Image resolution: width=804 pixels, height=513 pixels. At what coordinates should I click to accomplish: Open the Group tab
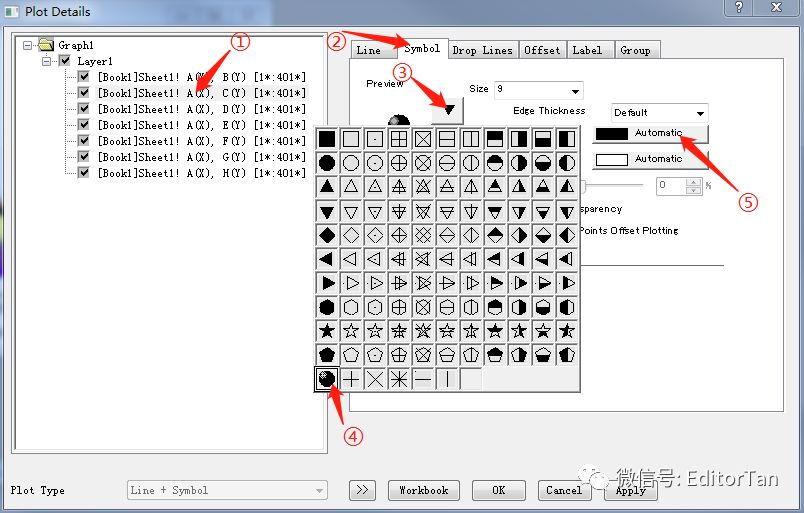[636, 50]
